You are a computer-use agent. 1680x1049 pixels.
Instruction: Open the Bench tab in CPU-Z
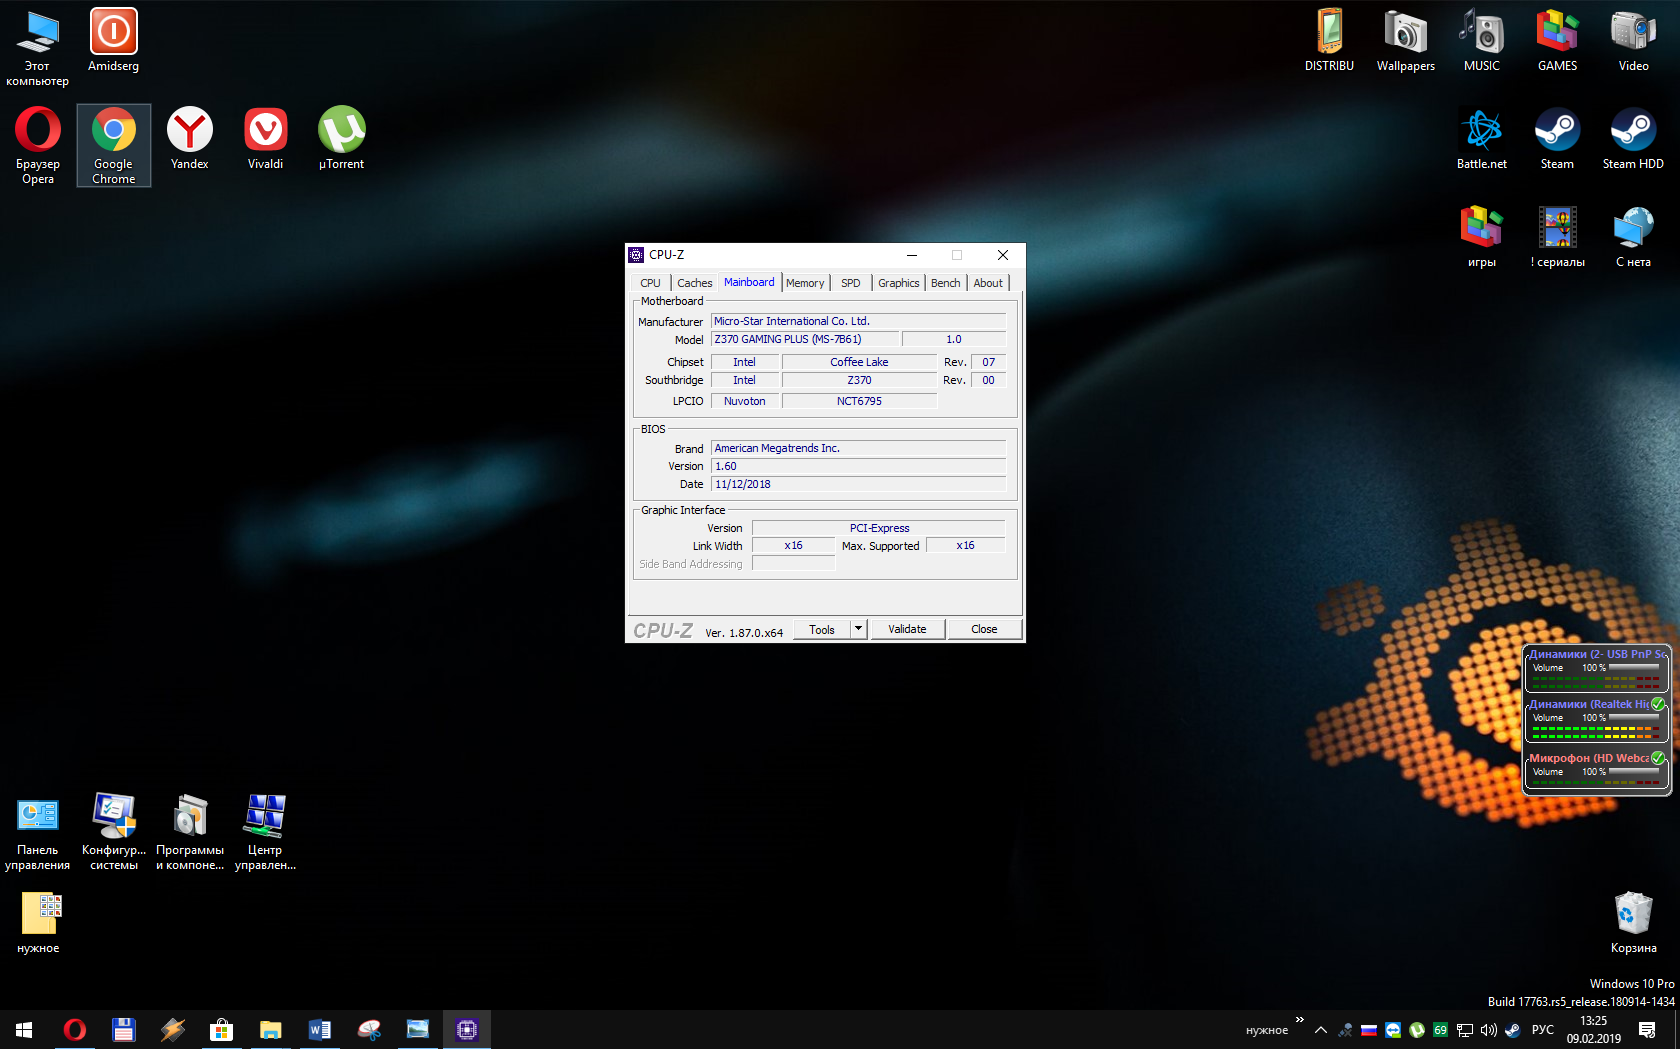946,283
